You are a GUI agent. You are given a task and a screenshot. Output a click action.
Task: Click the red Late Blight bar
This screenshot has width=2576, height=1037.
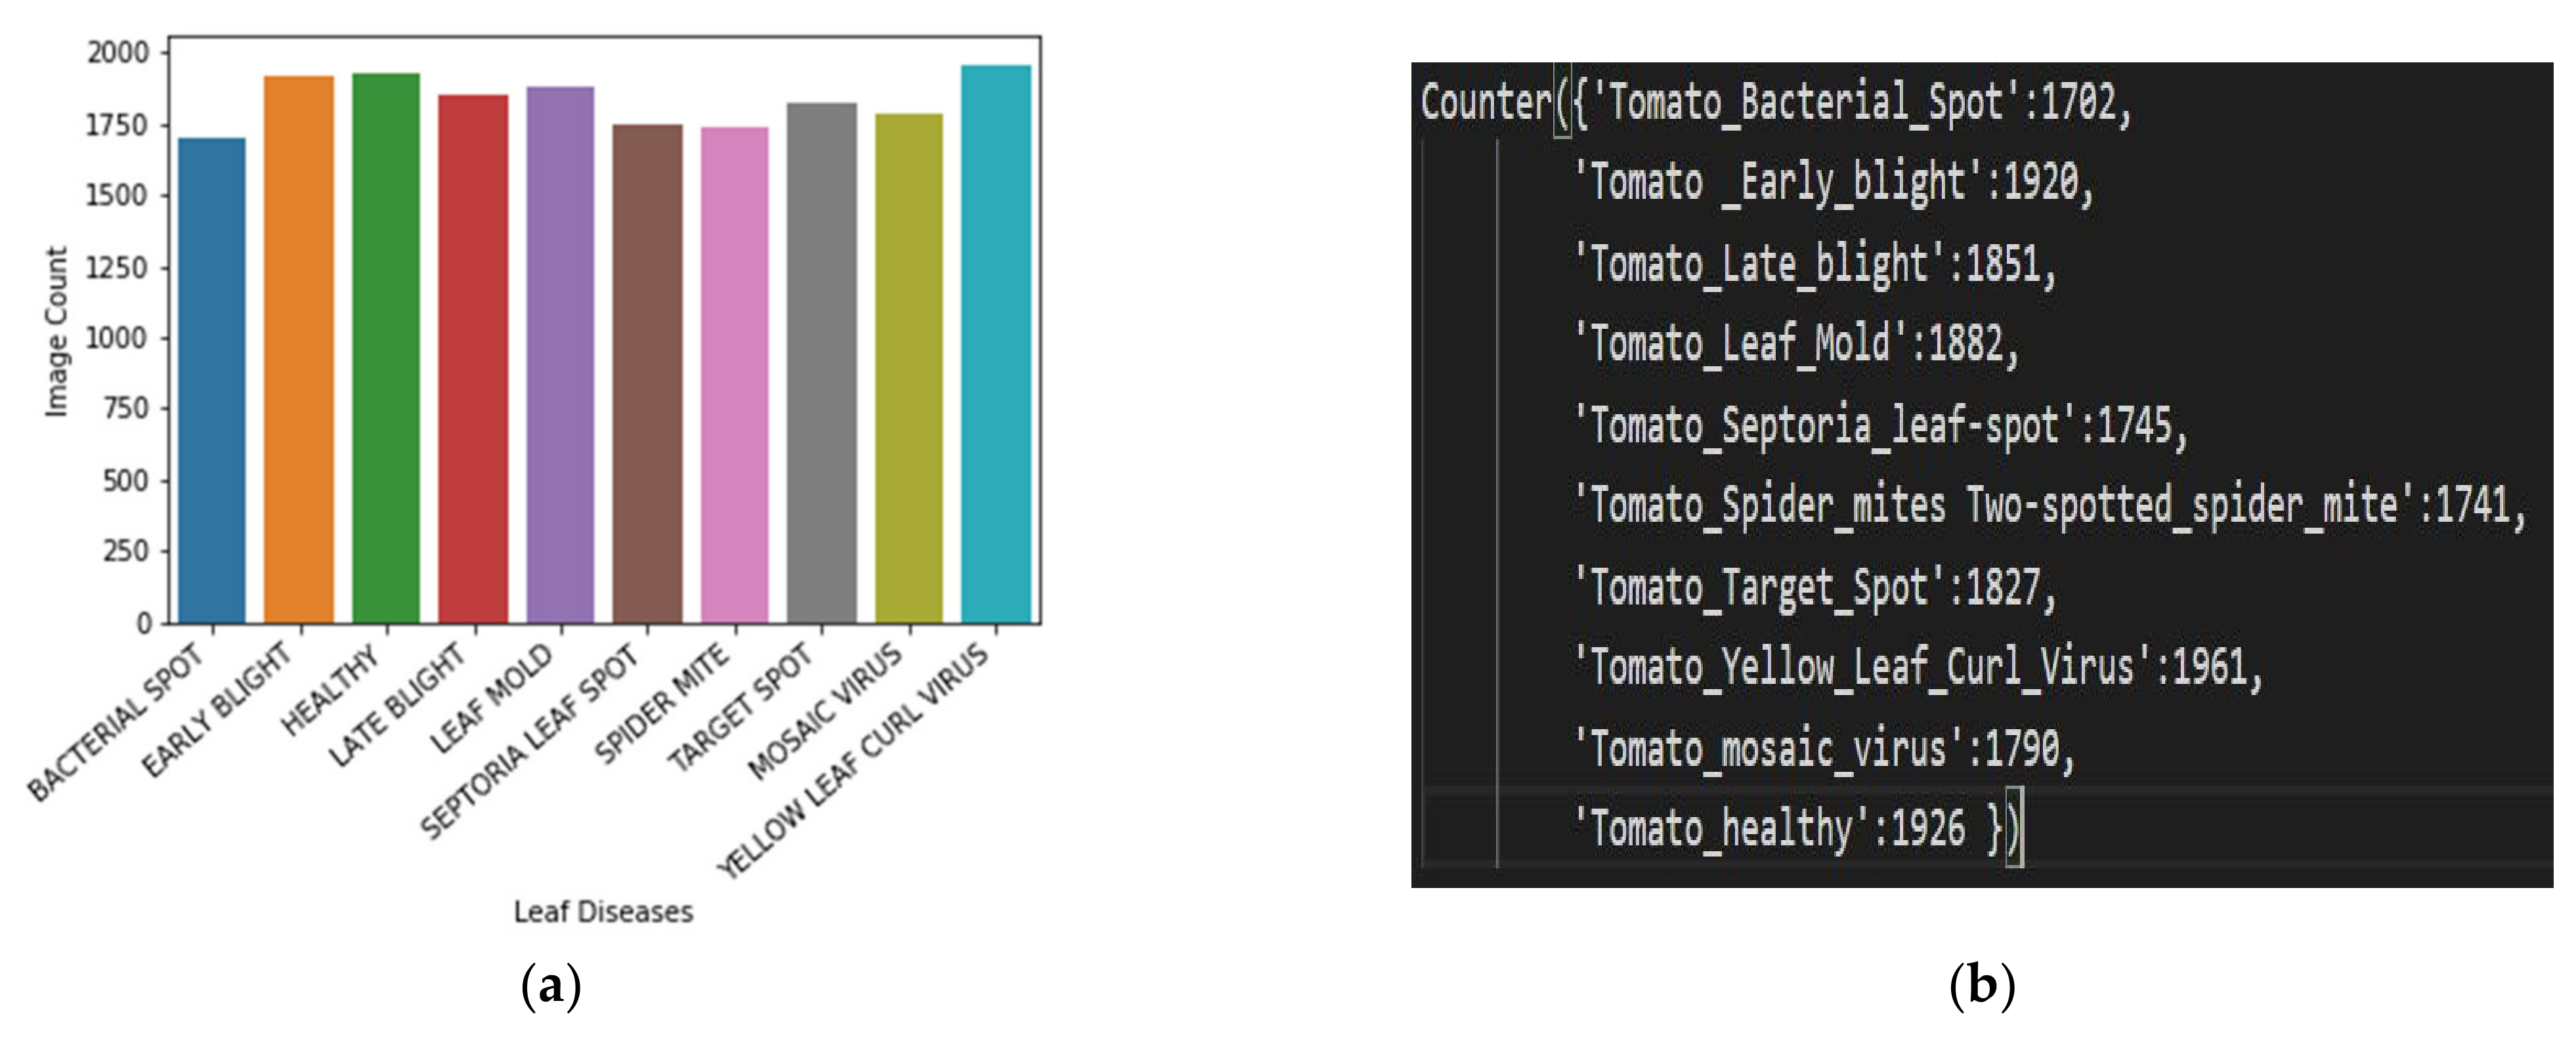coord(473,359)
